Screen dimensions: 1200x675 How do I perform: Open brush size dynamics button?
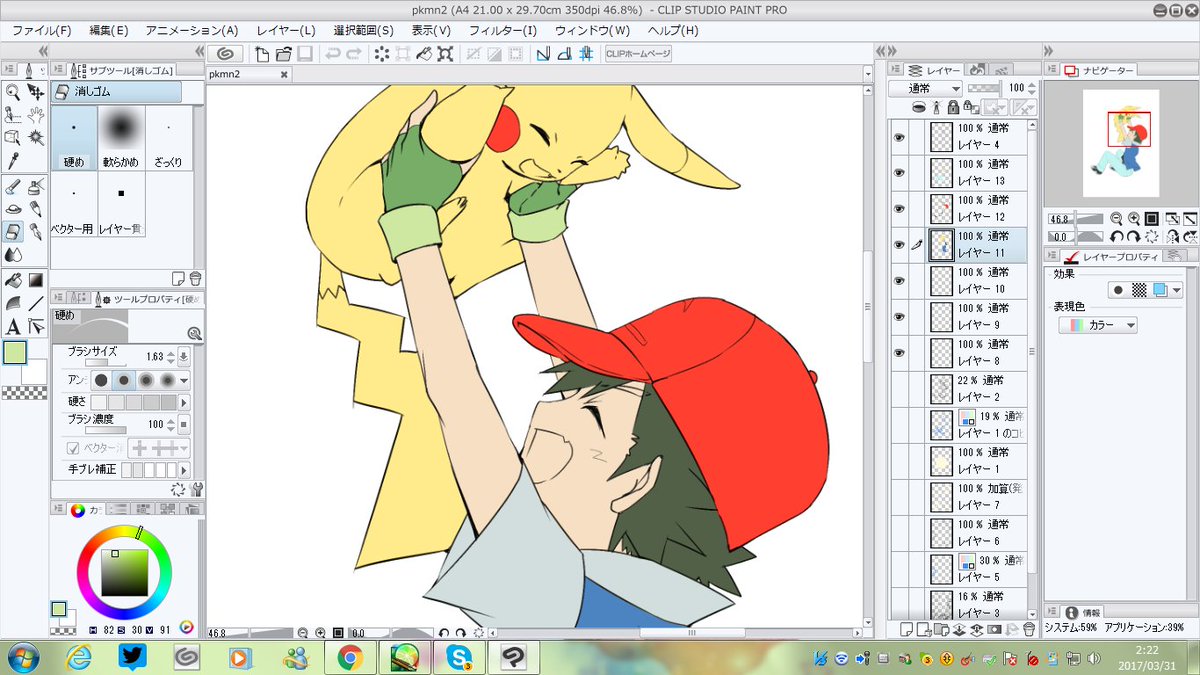(x=184, y=357)
